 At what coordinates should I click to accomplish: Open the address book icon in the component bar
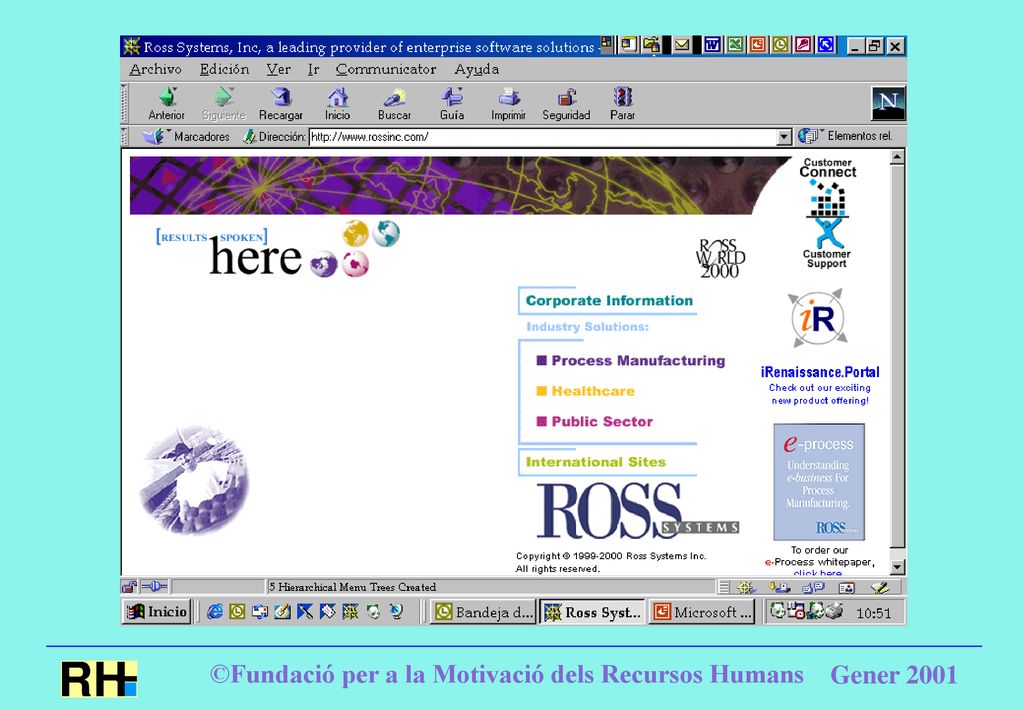coord(846,588)
